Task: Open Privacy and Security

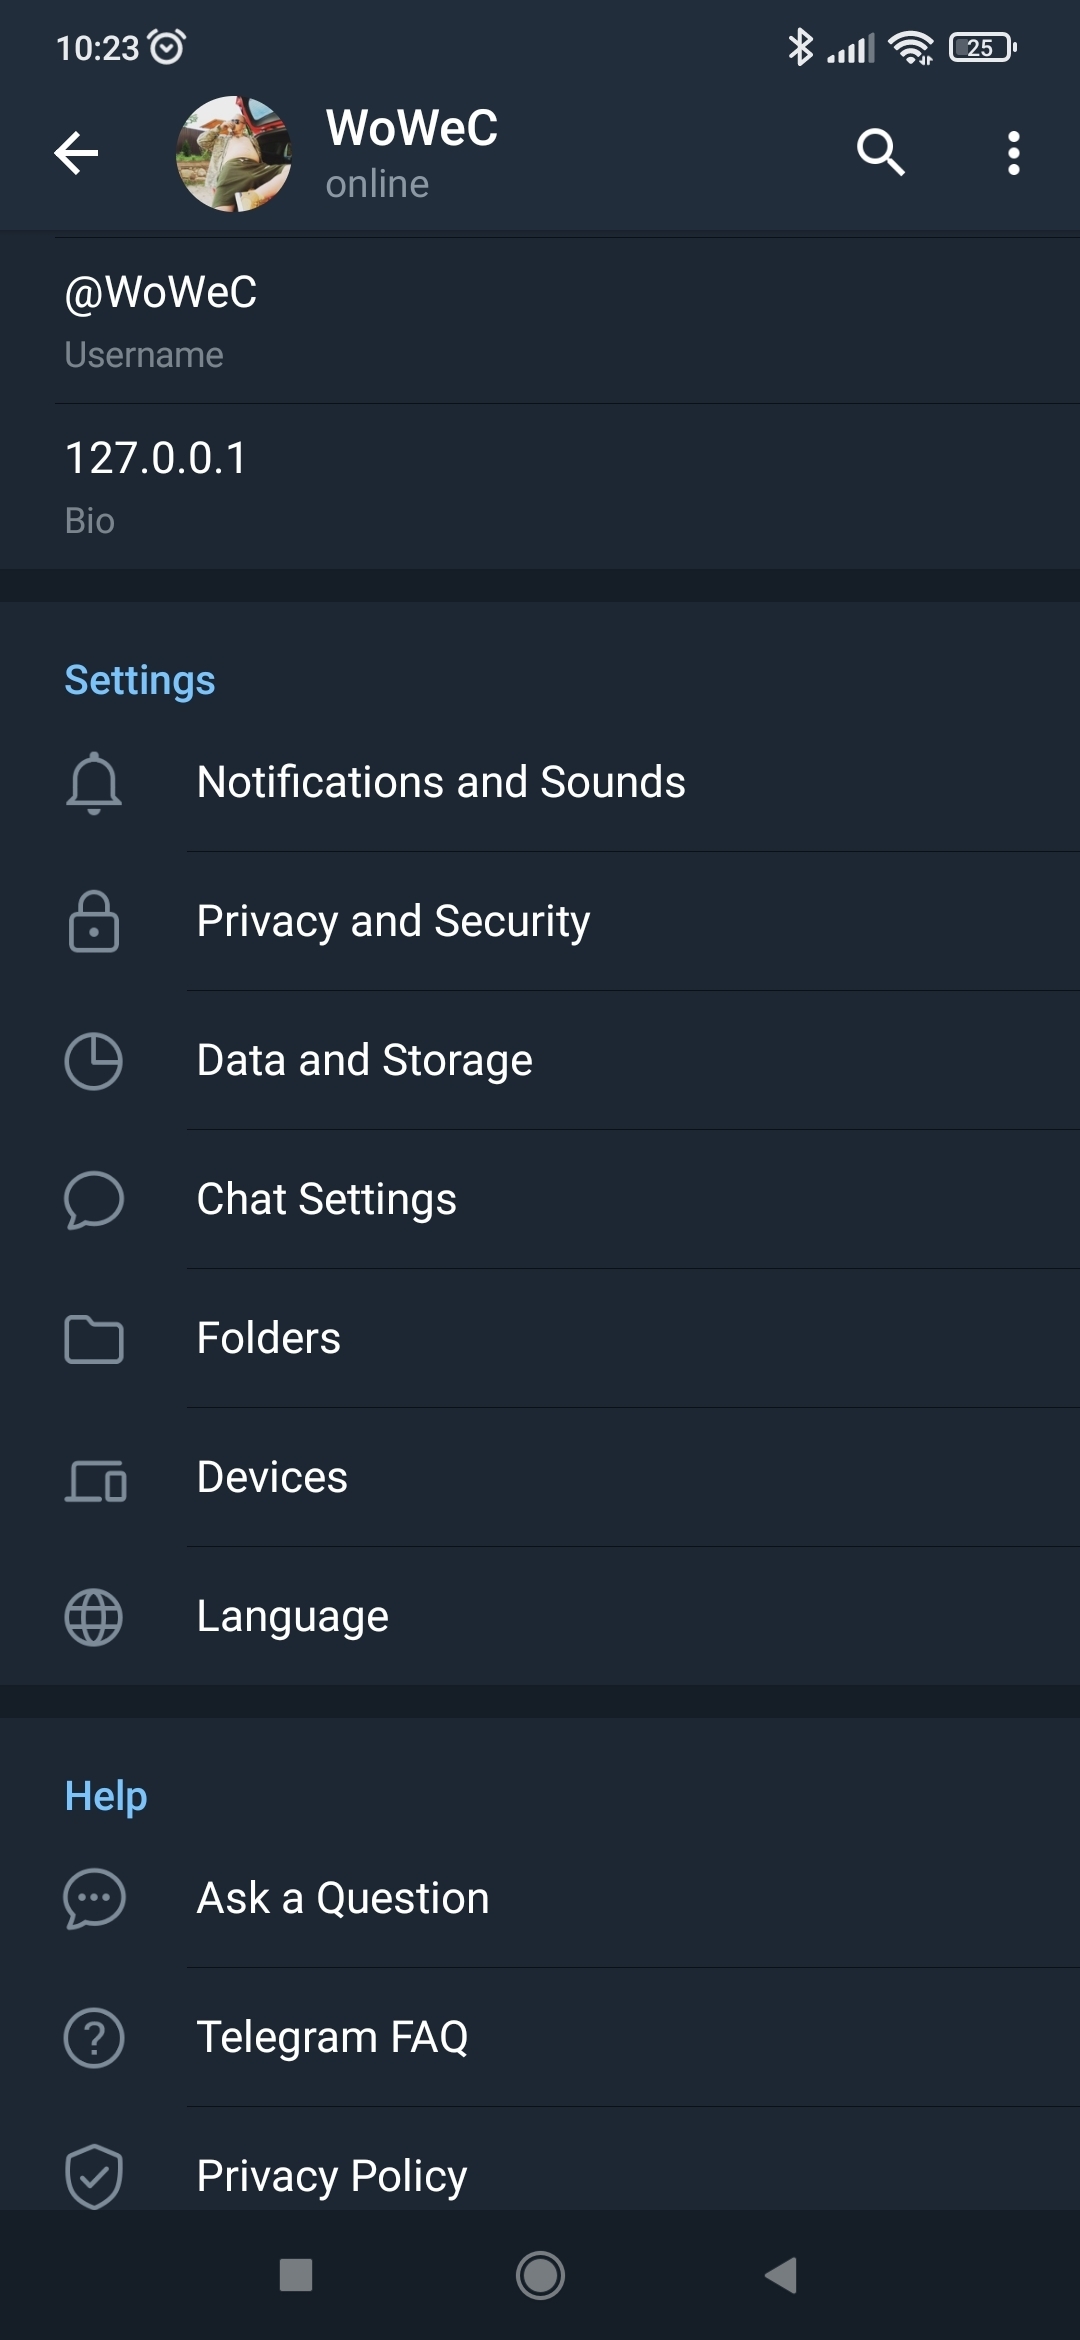Action: 393,921
